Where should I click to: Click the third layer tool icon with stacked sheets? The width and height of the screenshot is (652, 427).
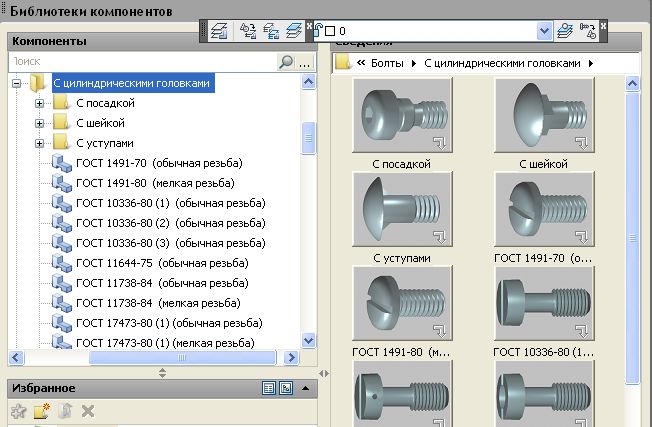pyautogui.click(x=271, y=31)
